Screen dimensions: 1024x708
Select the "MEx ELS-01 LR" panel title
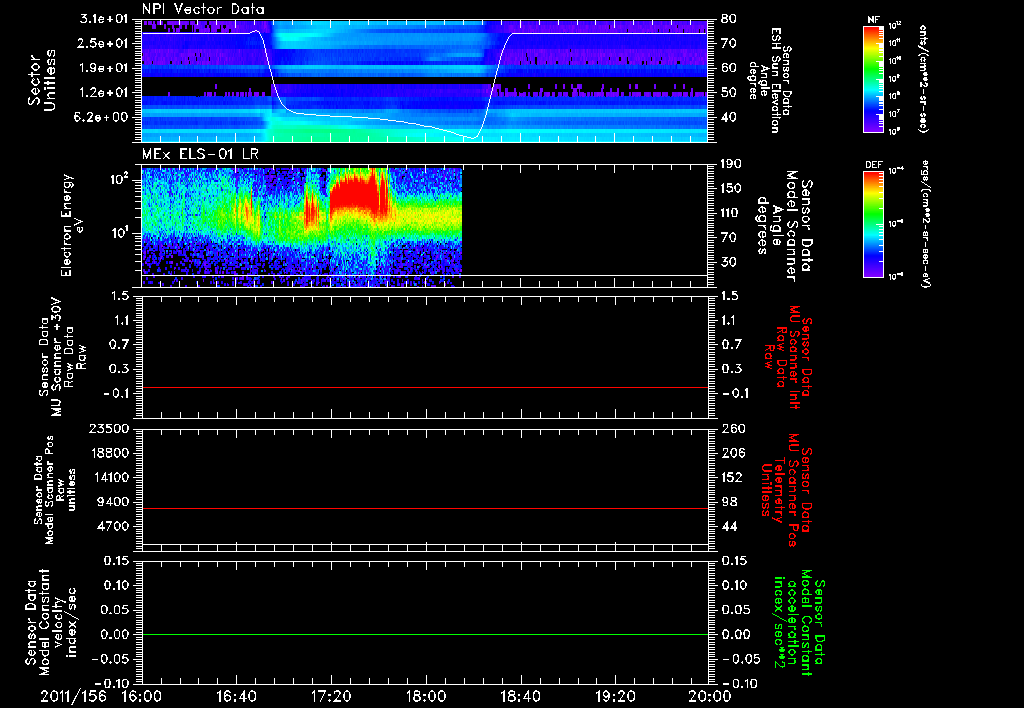[x=200, y=154]
